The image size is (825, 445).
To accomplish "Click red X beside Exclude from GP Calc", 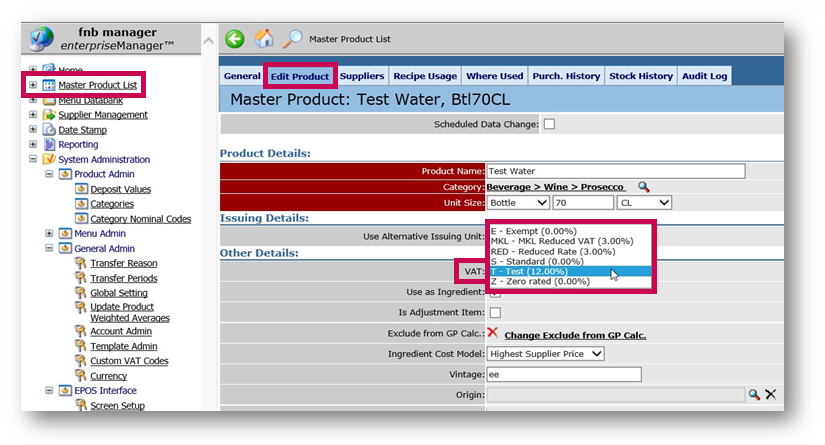I will (x=492, y=332).
